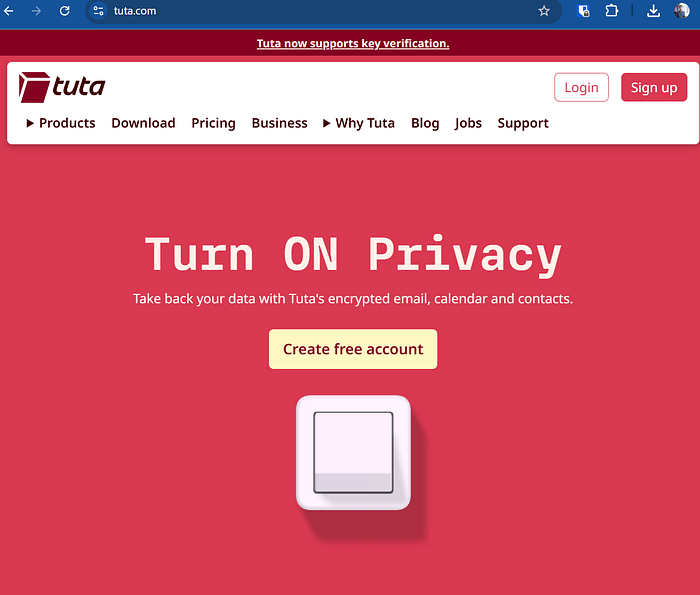Image resolution: width=700 pixels, height=595 pixels.
Task: Click the browser forward arrow
Action: pyautogui.click(x=36, y=11)
